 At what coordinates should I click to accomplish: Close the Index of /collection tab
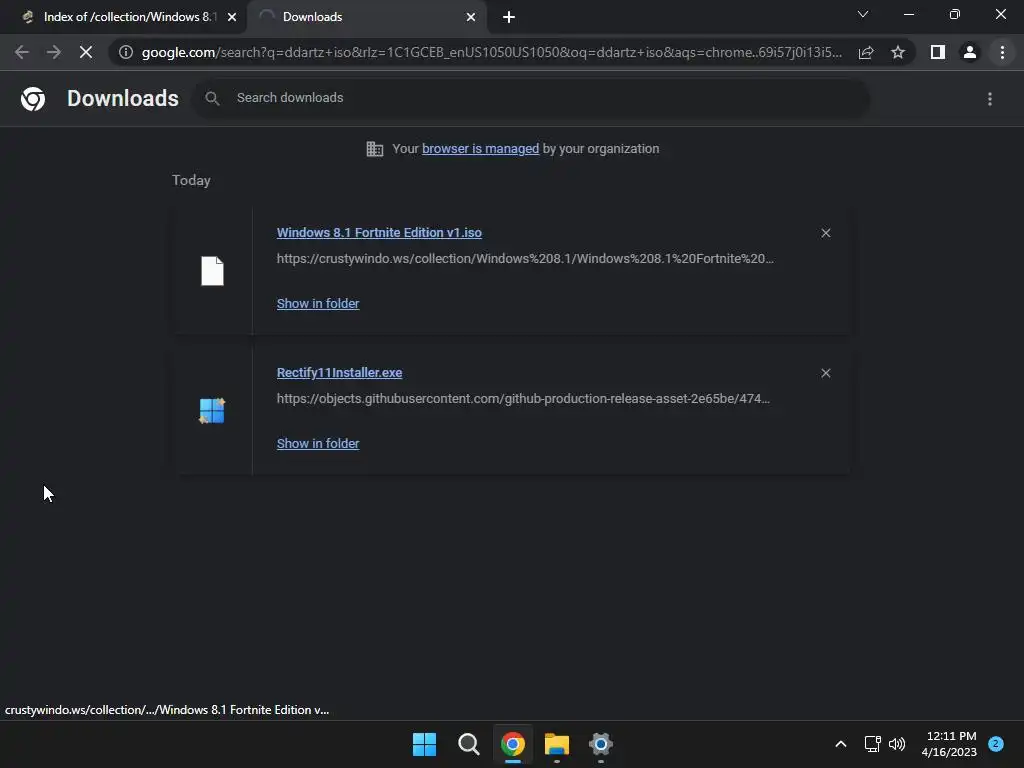tap(232, 18)
